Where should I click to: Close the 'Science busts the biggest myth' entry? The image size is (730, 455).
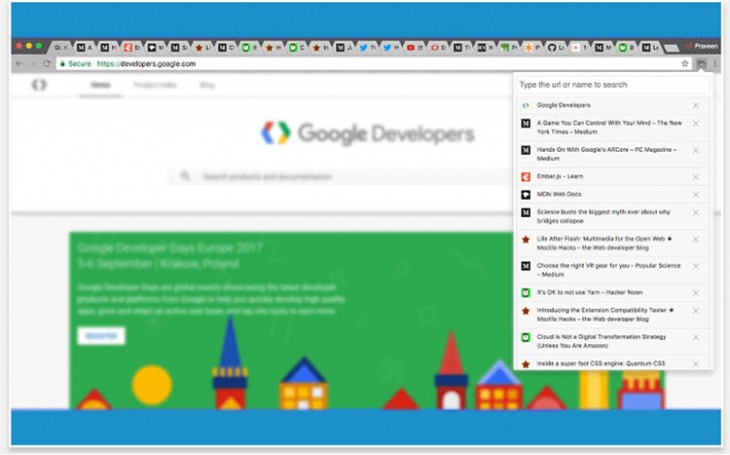tap(696, 213)
